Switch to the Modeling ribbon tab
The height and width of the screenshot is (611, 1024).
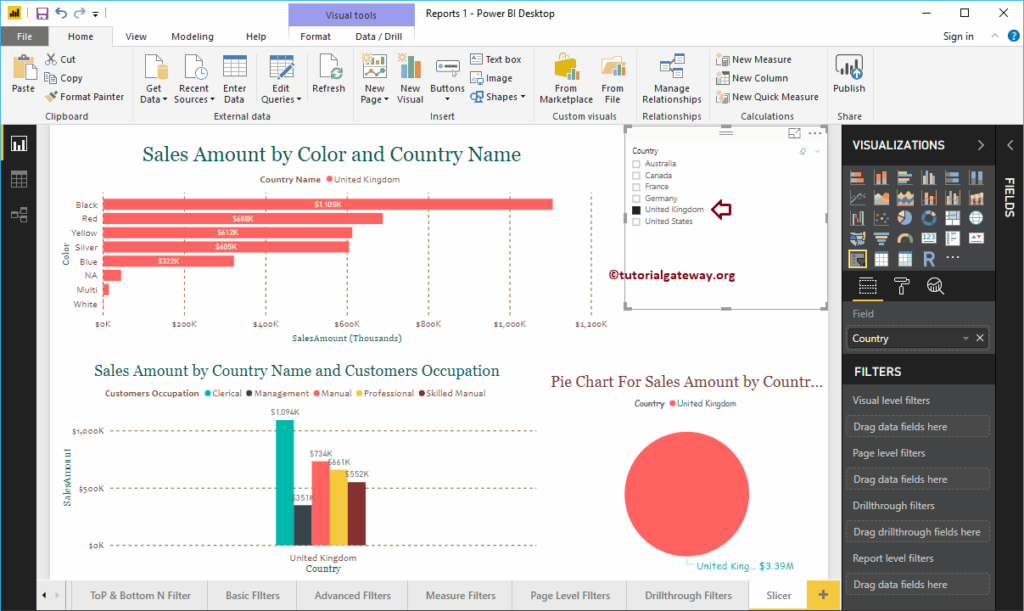pos(192,37)
